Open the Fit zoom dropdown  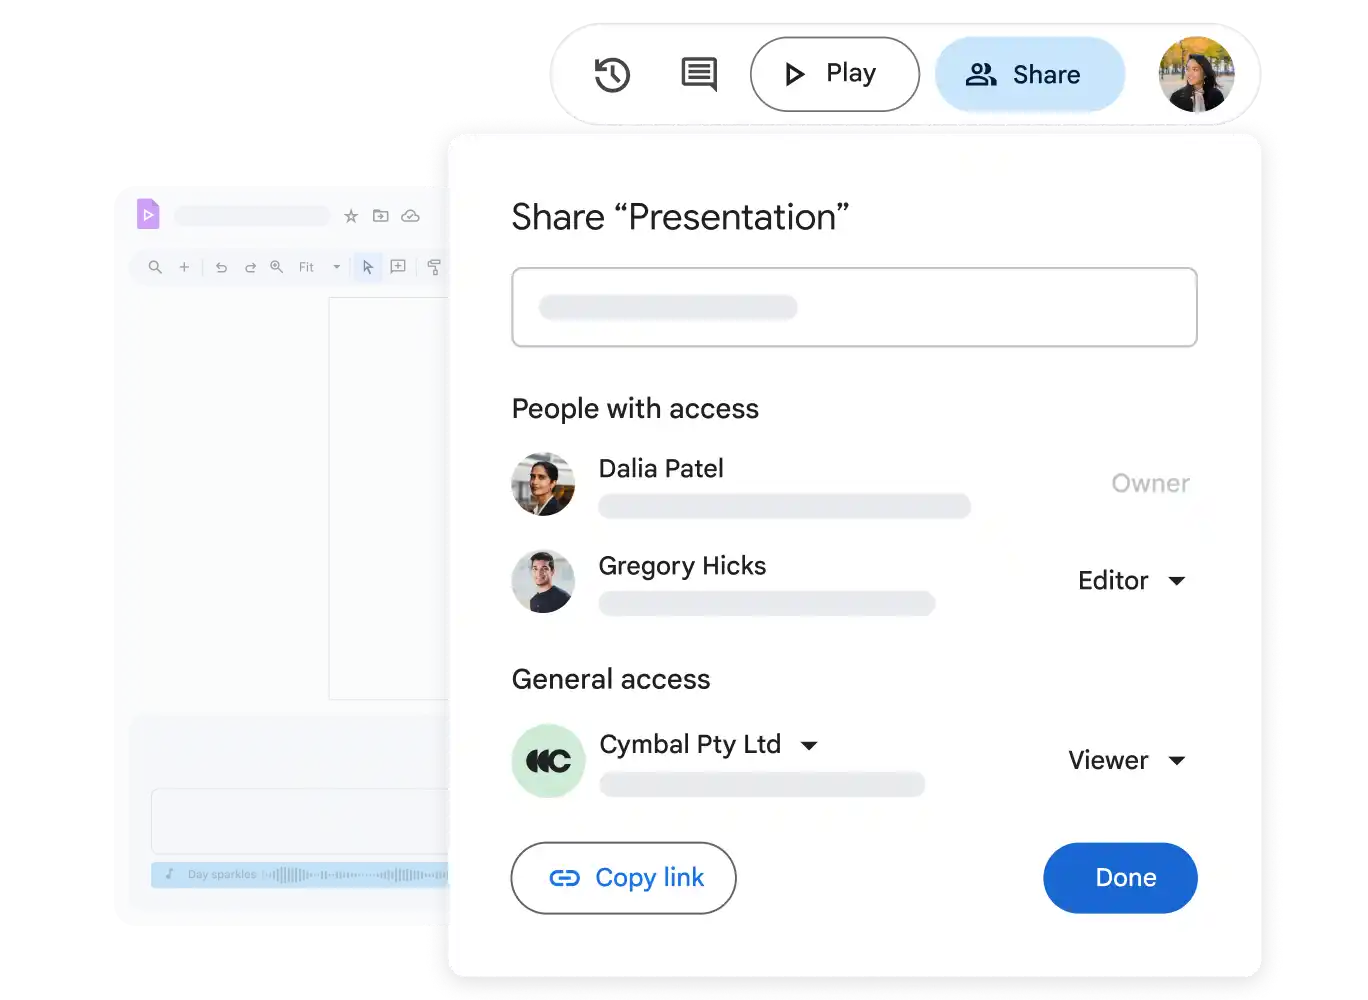(x=319, y=267)
